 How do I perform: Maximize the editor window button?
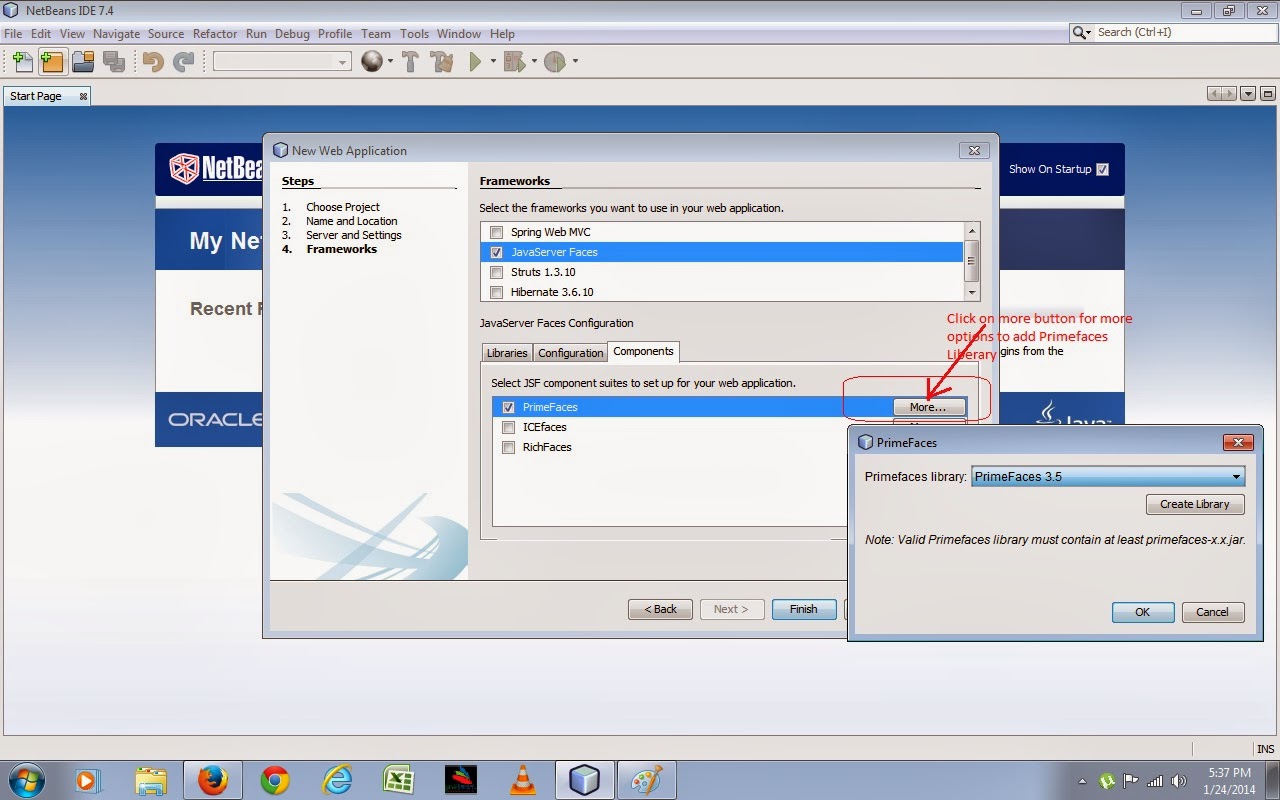[1267, 94]
